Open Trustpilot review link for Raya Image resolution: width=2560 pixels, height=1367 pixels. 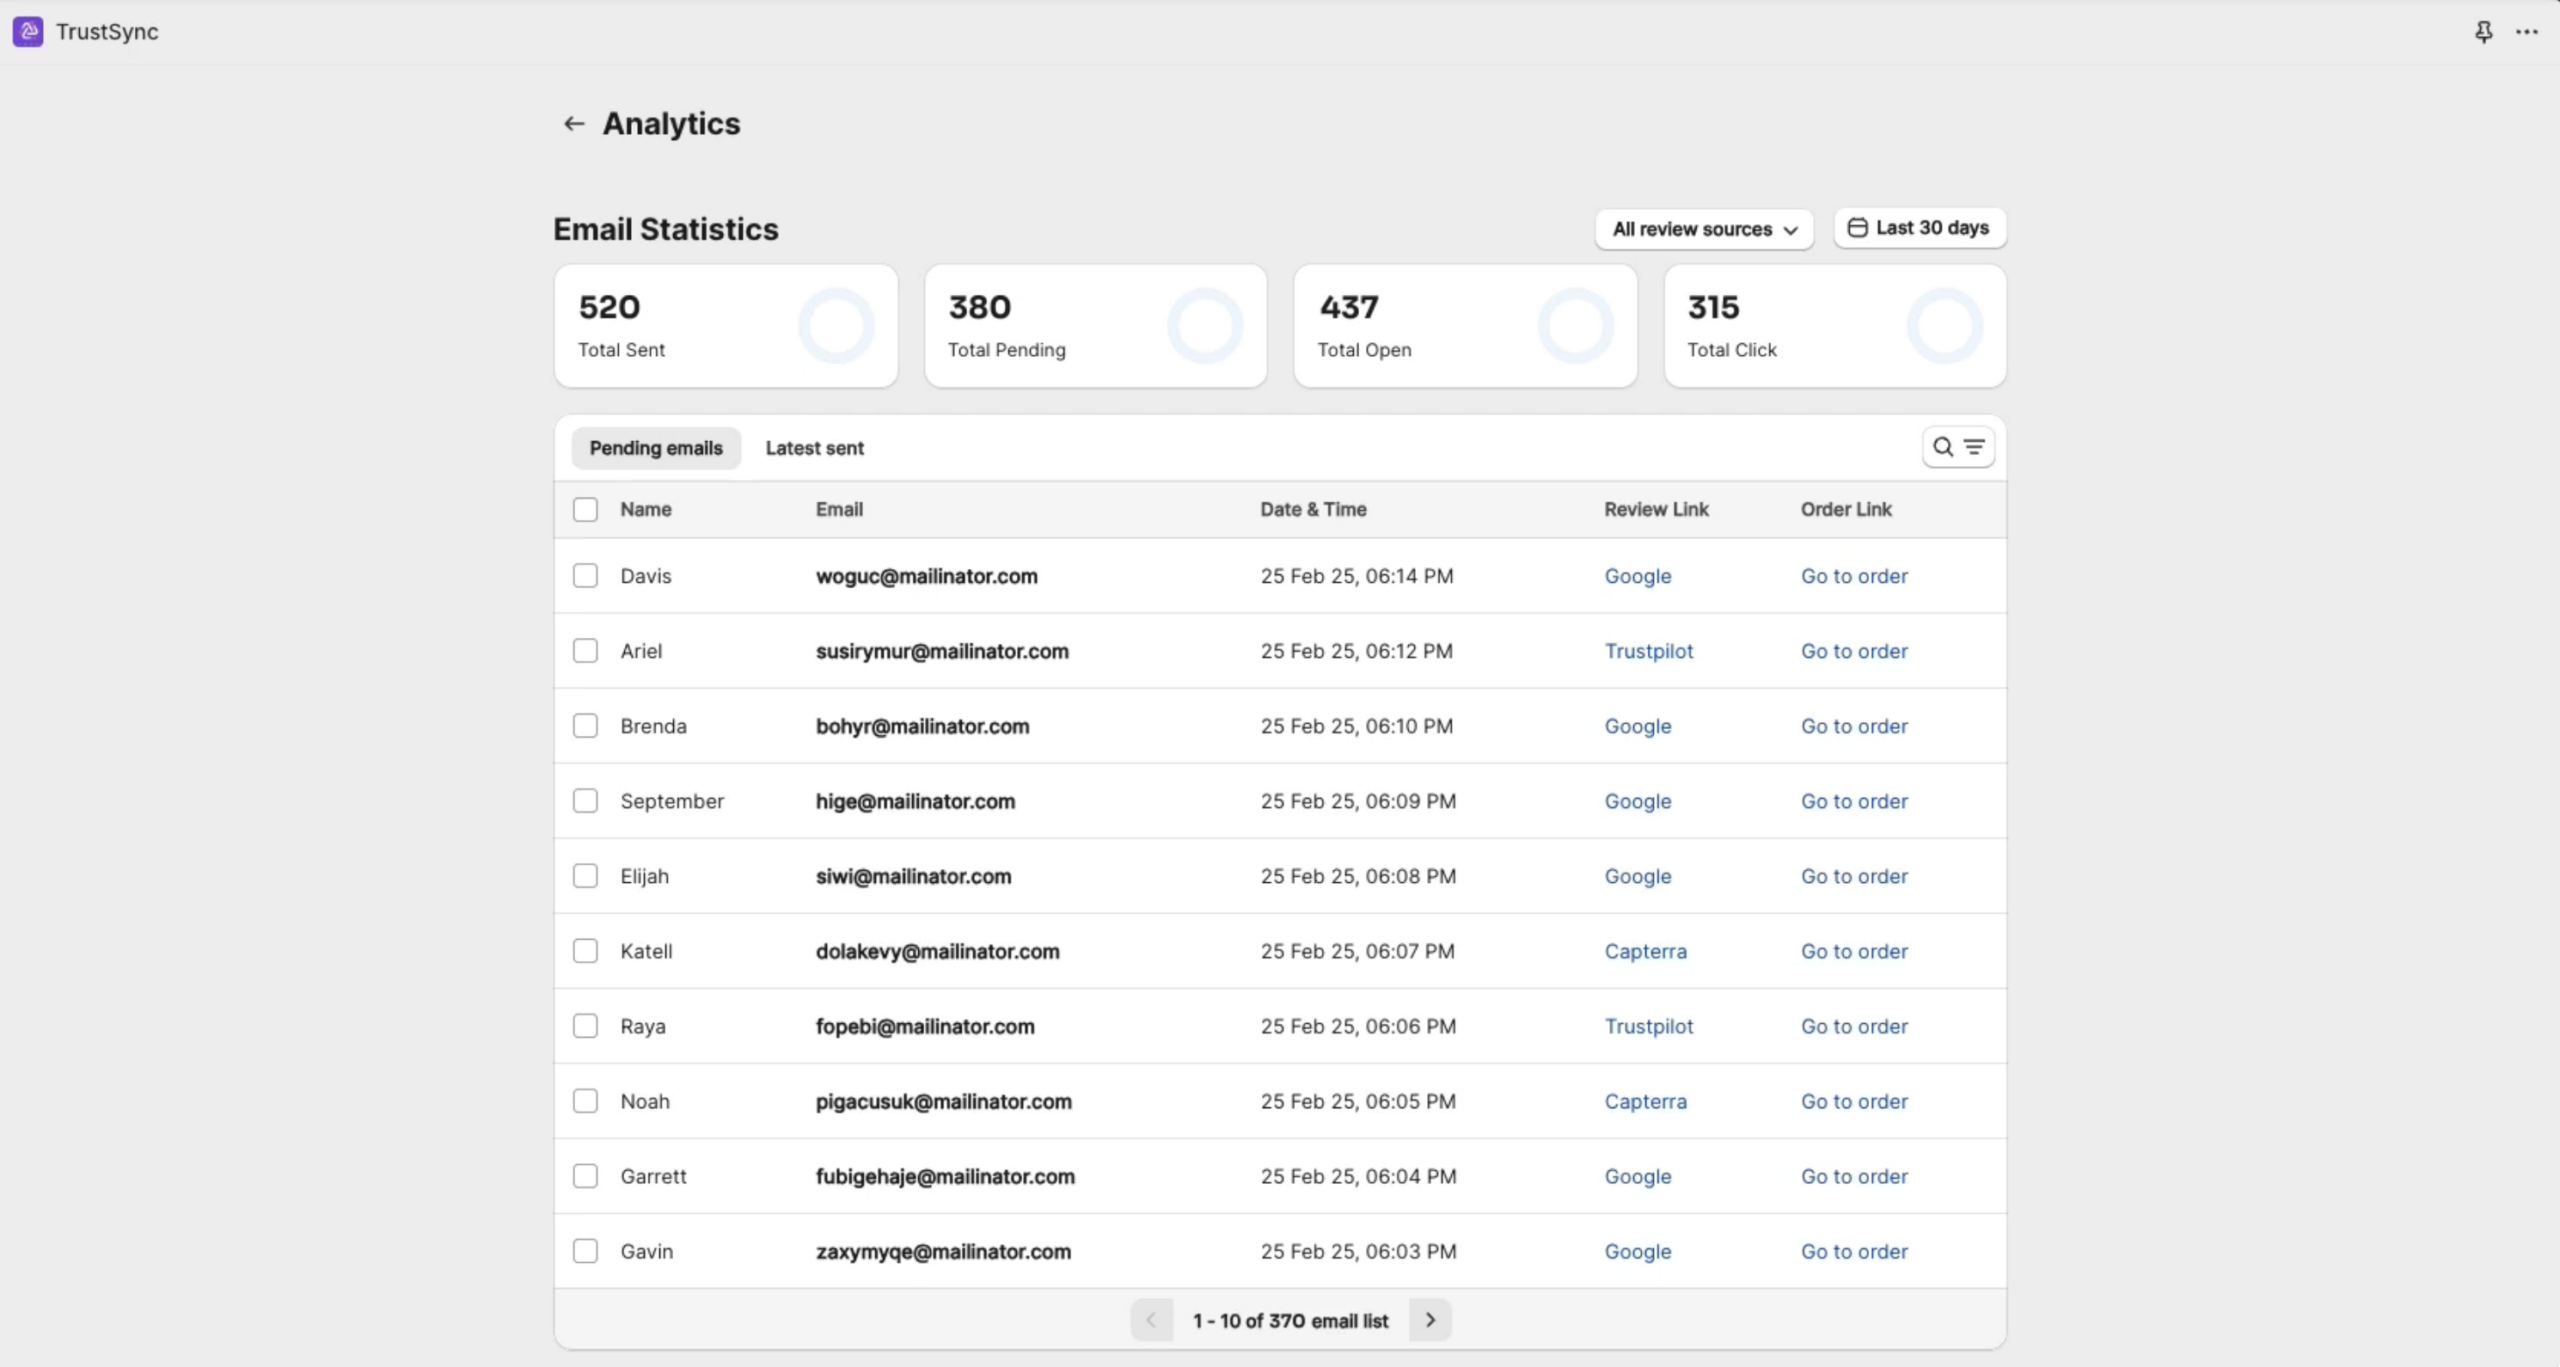[1649, 1026]
